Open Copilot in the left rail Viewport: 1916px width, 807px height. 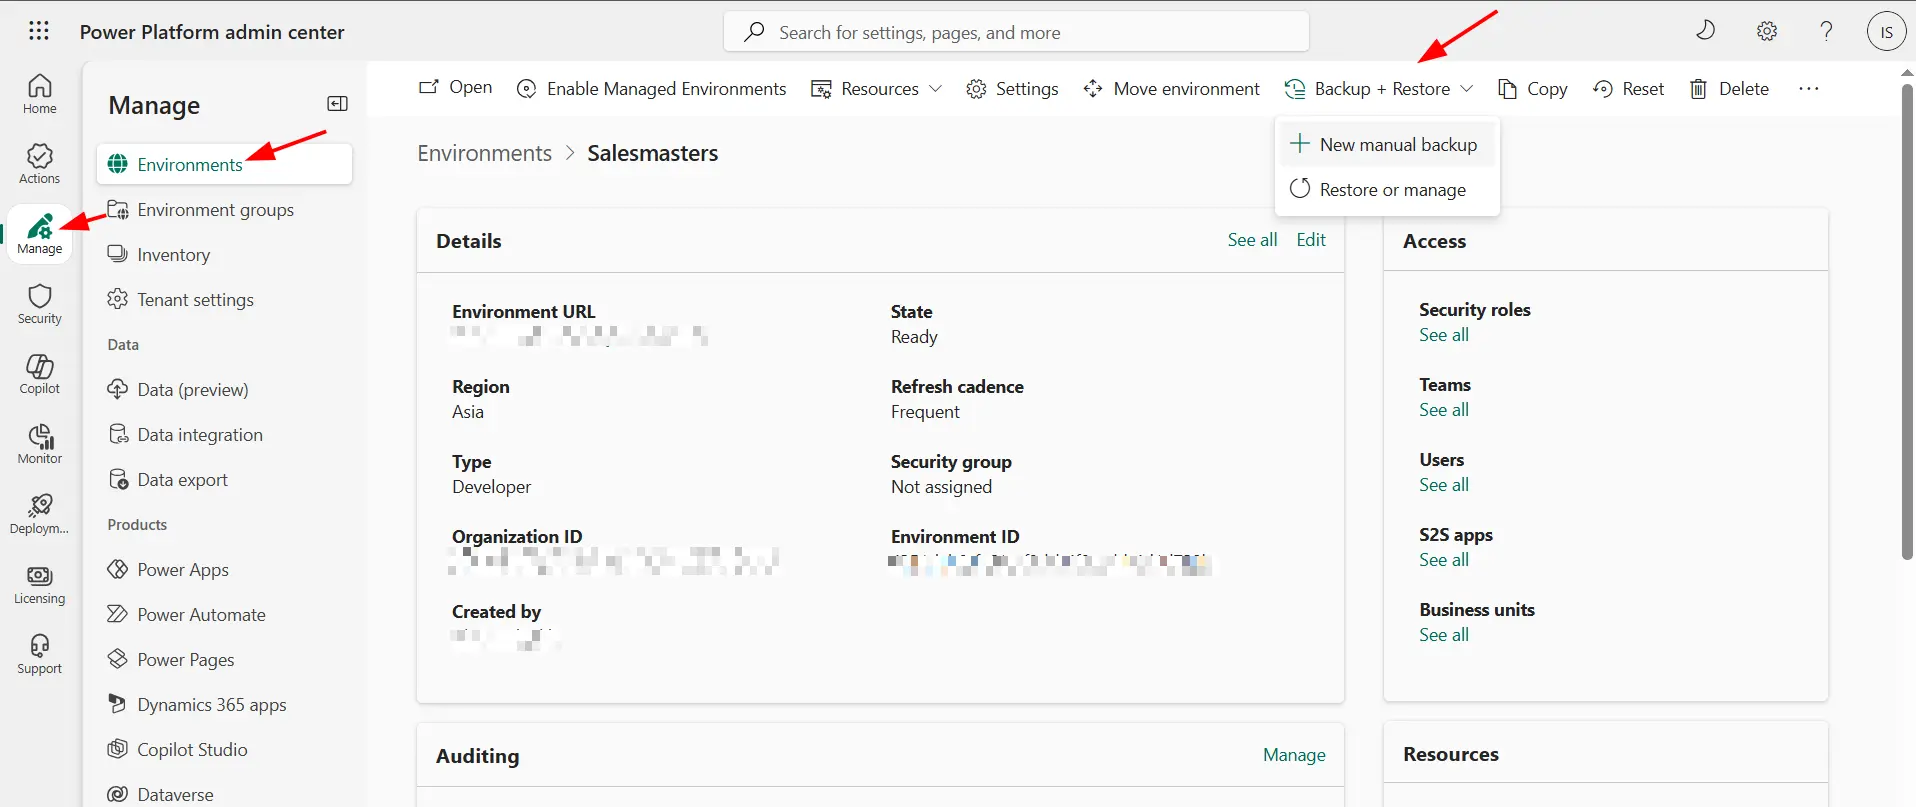click(x=40, y=374)
